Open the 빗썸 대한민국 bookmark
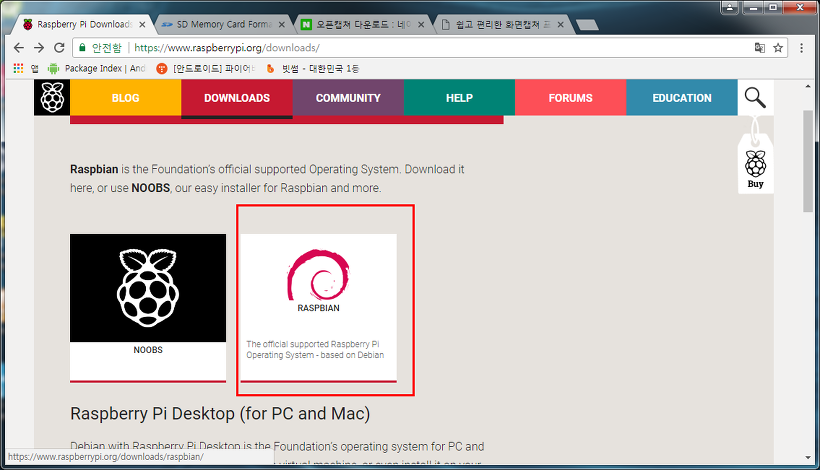 click(x=313, y=68)
